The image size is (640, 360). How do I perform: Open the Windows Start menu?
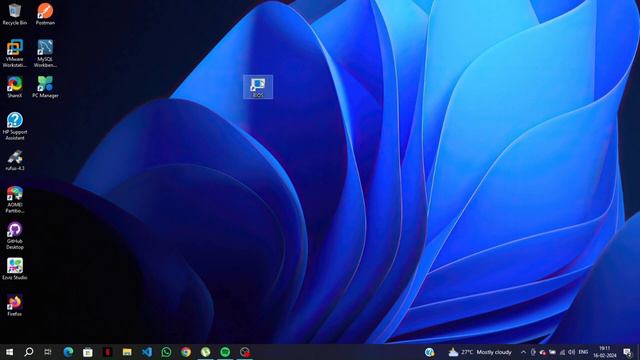click(x=9, y=352)
